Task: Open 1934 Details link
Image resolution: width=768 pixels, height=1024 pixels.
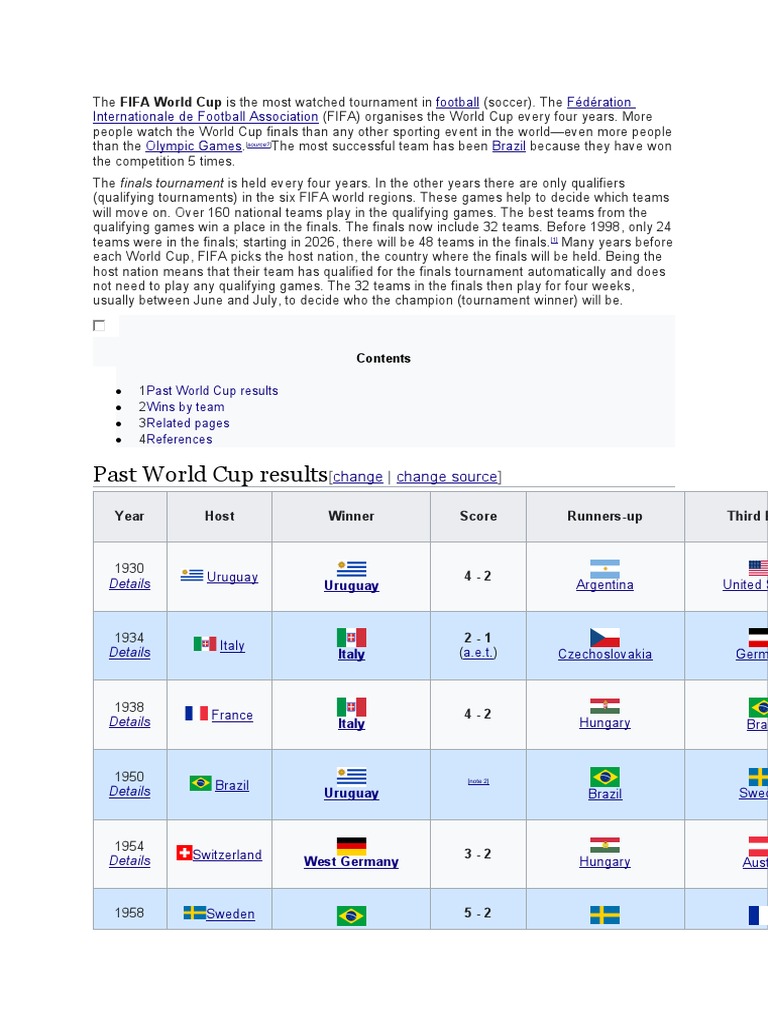Action: (130, 652)
